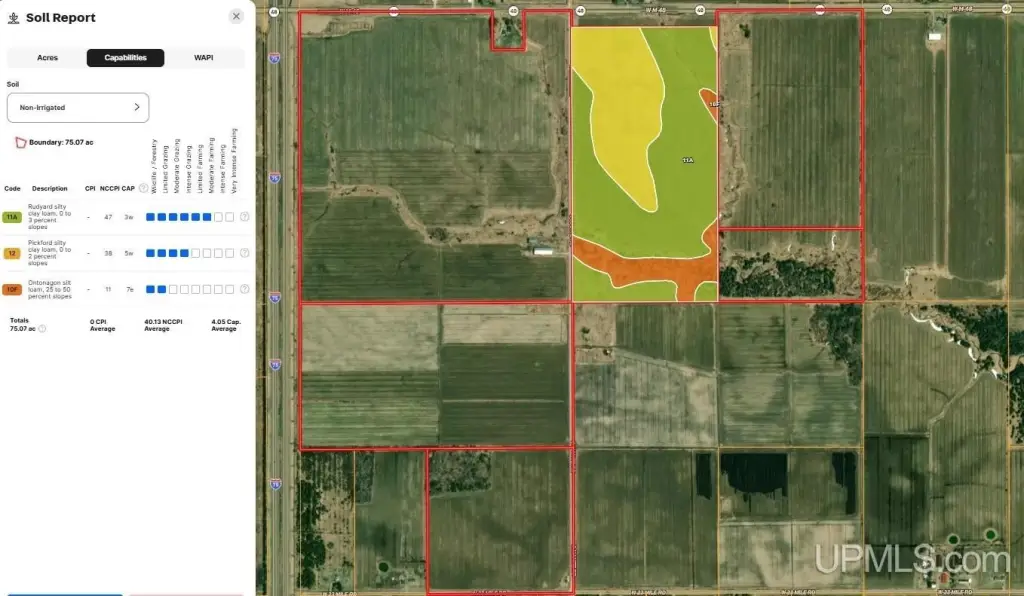Viewport: 1024px width, 596px height.
Task: Click the yellow 12 soil code swatch
Action: (13, 253)
